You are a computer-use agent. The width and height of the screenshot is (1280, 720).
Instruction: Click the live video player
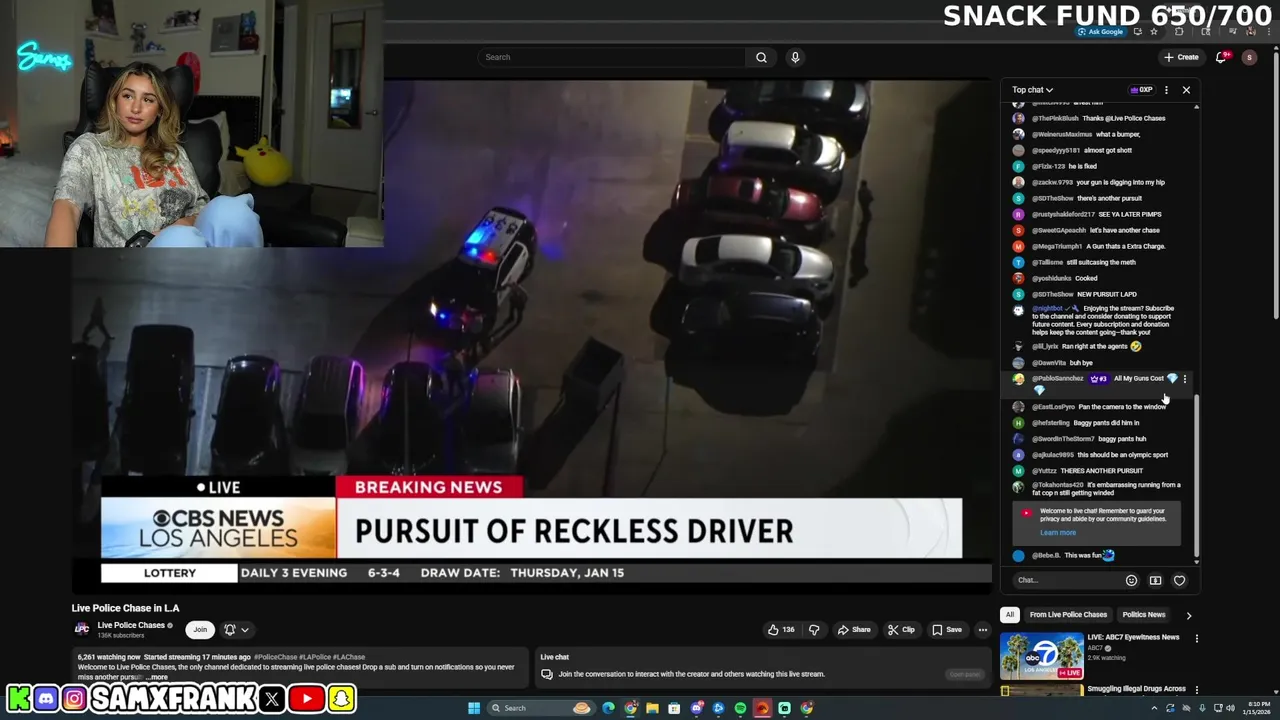[531, 336]
